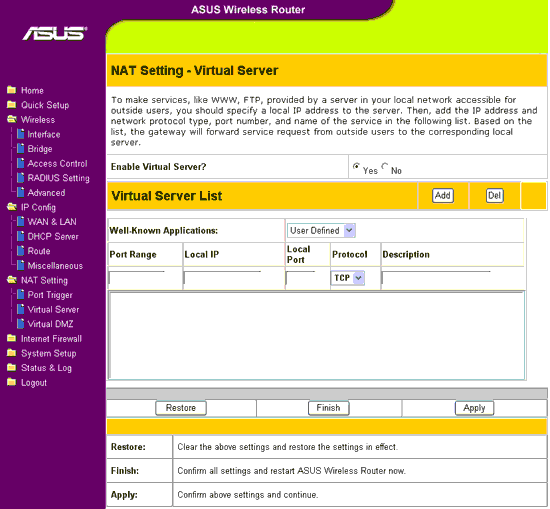Click the Port Trigger page icon

click(x=21, y=295)
